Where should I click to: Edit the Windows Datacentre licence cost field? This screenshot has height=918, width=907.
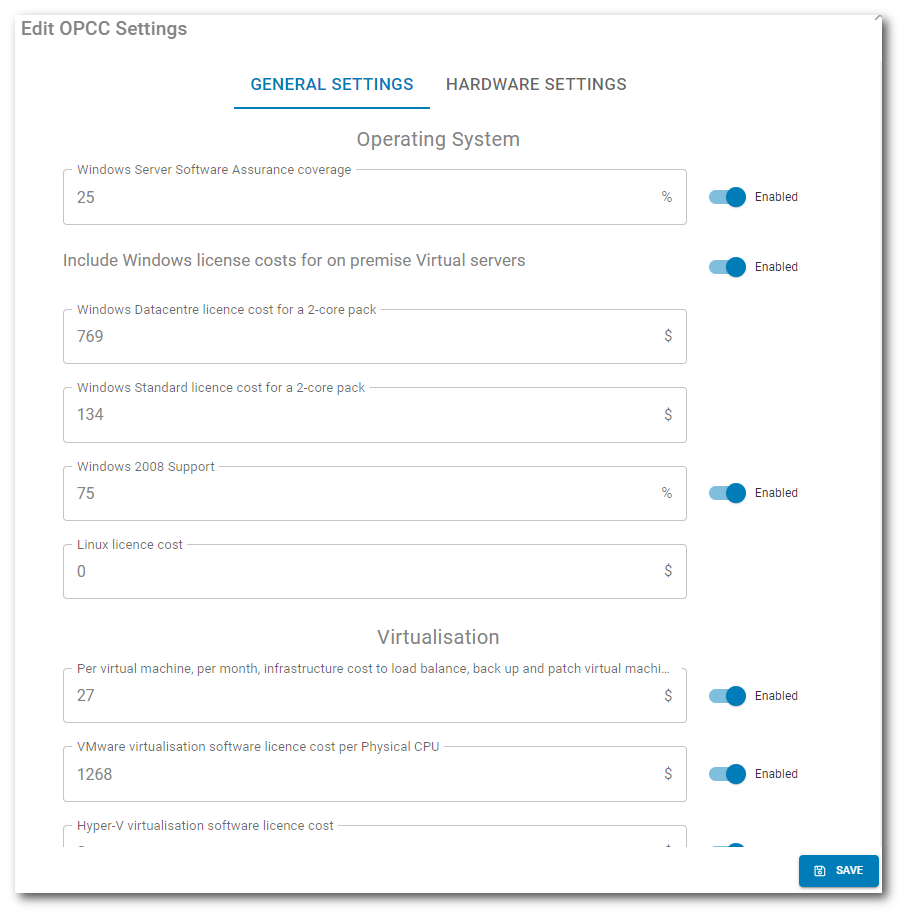(x=360, y=337)
